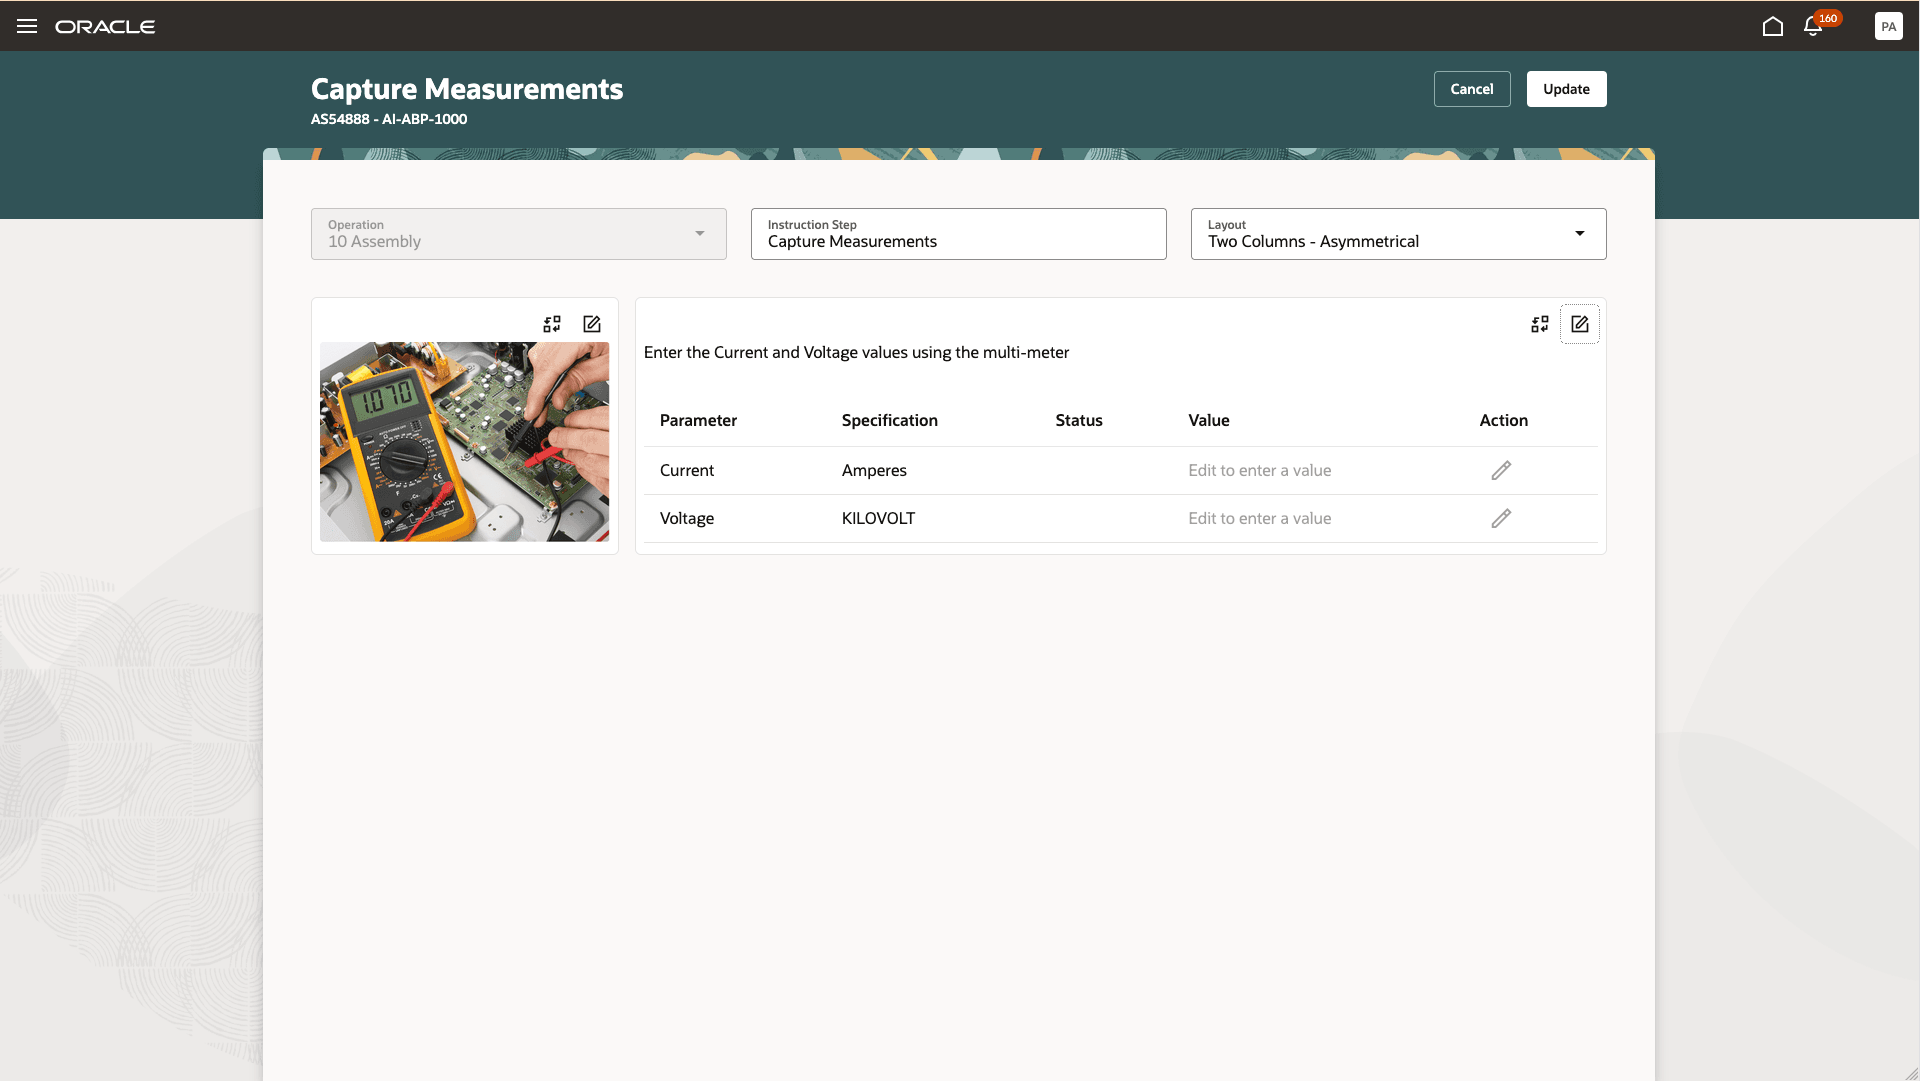Select the swap content icon on the instructions panel
The height and width of the screenshot is (1081, 1920).
click(1540, 323)
